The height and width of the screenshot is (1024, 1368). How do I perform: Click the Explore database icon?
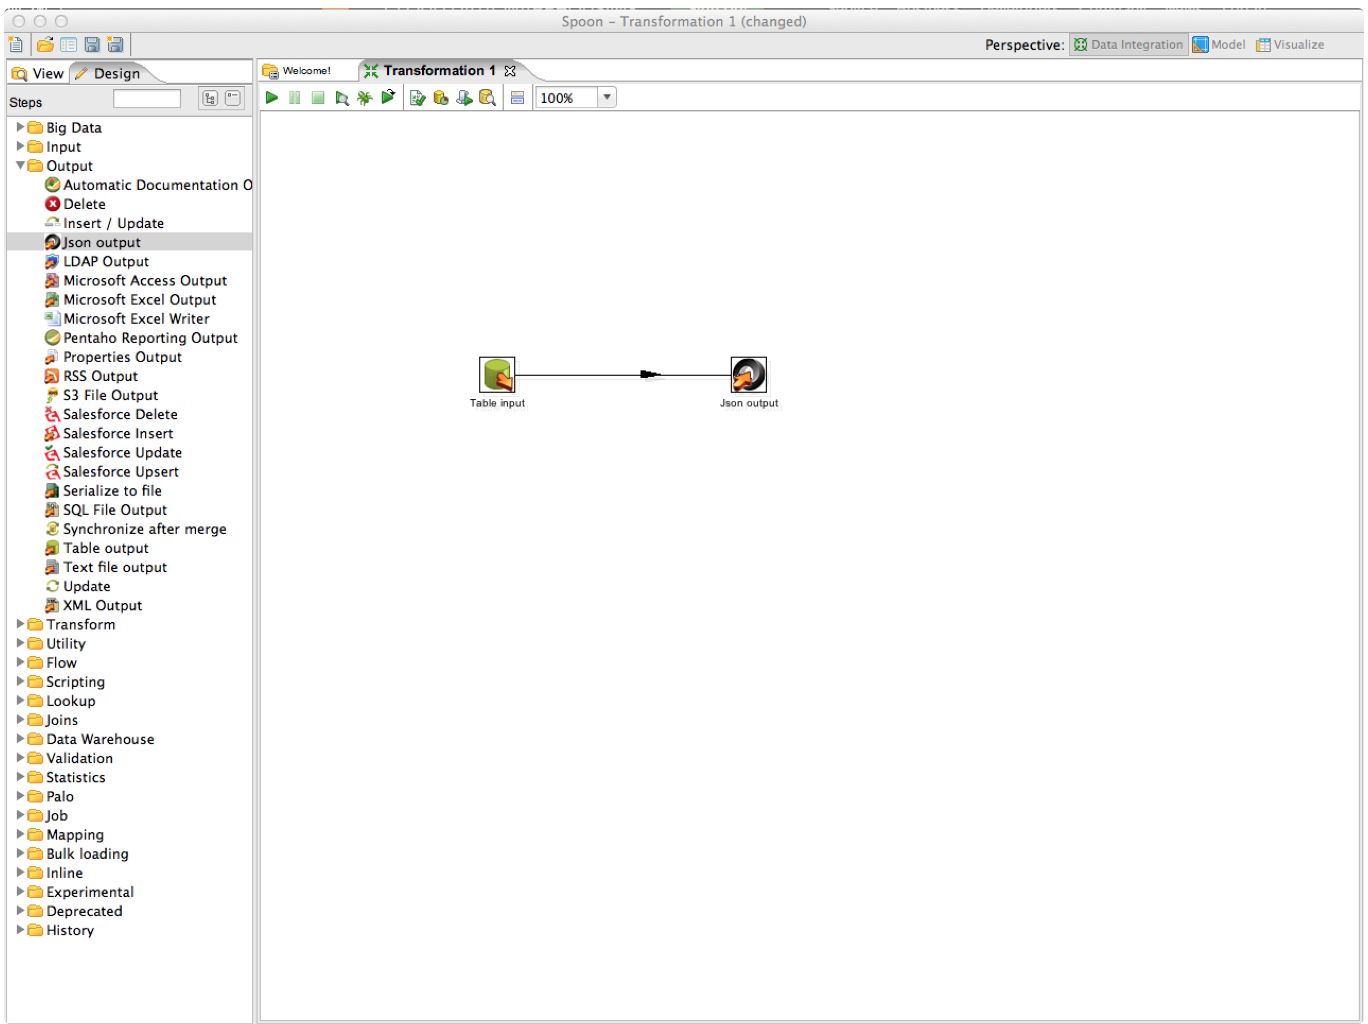(x=487, y=97)
